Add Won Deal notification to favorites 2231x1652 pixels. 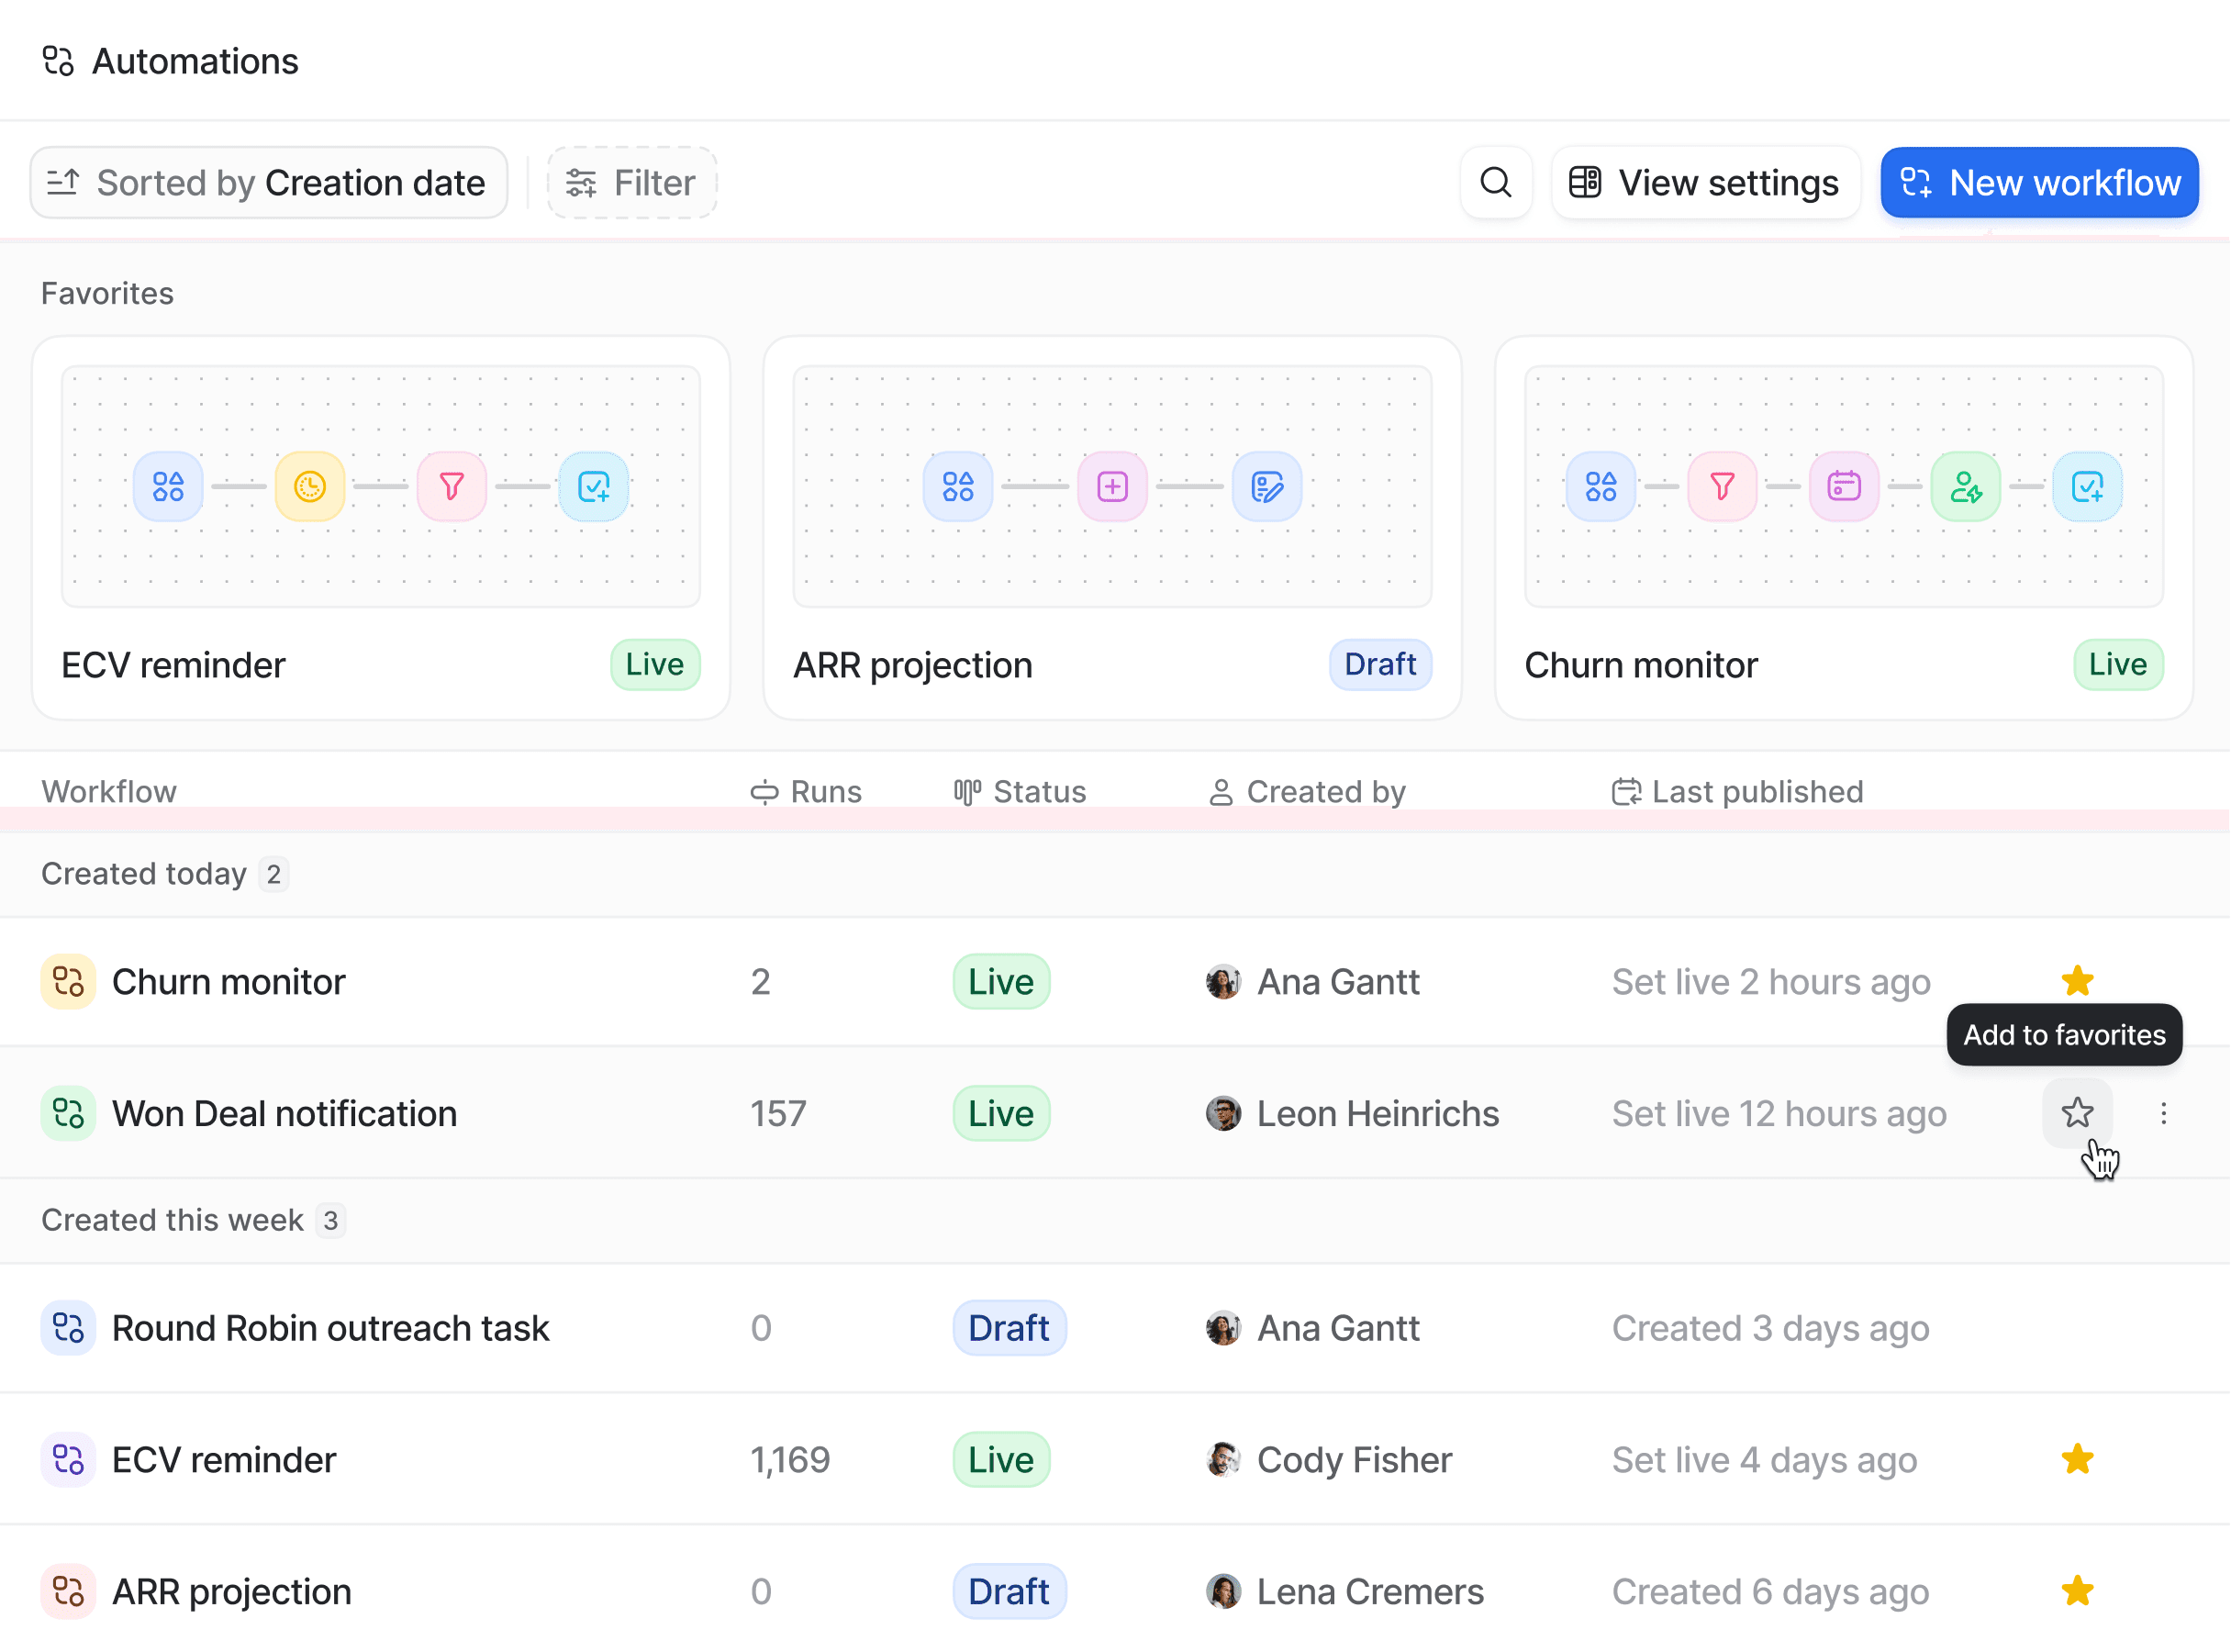(2078, 1113)
